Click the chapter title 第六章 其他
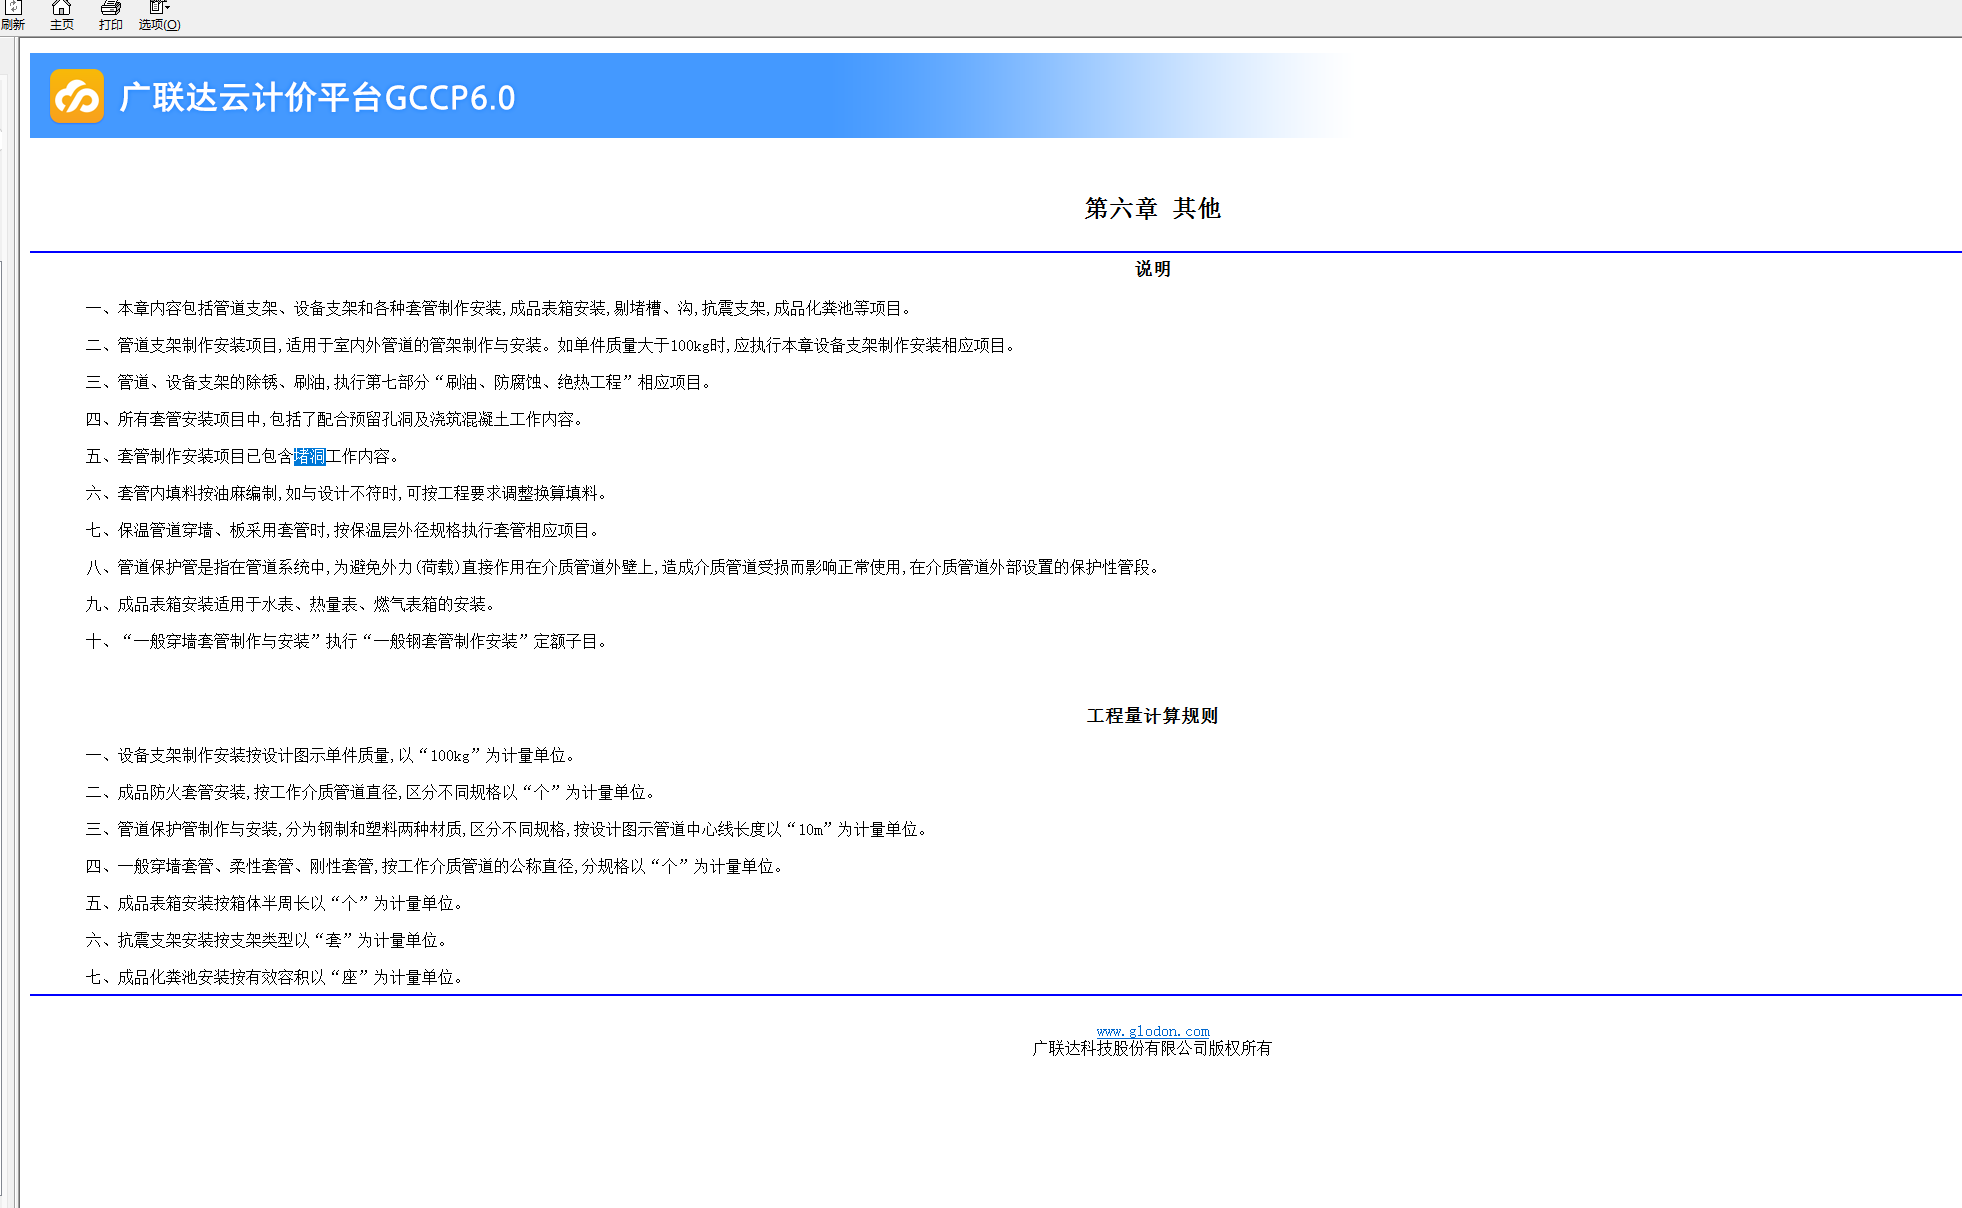 [1153, 208]
